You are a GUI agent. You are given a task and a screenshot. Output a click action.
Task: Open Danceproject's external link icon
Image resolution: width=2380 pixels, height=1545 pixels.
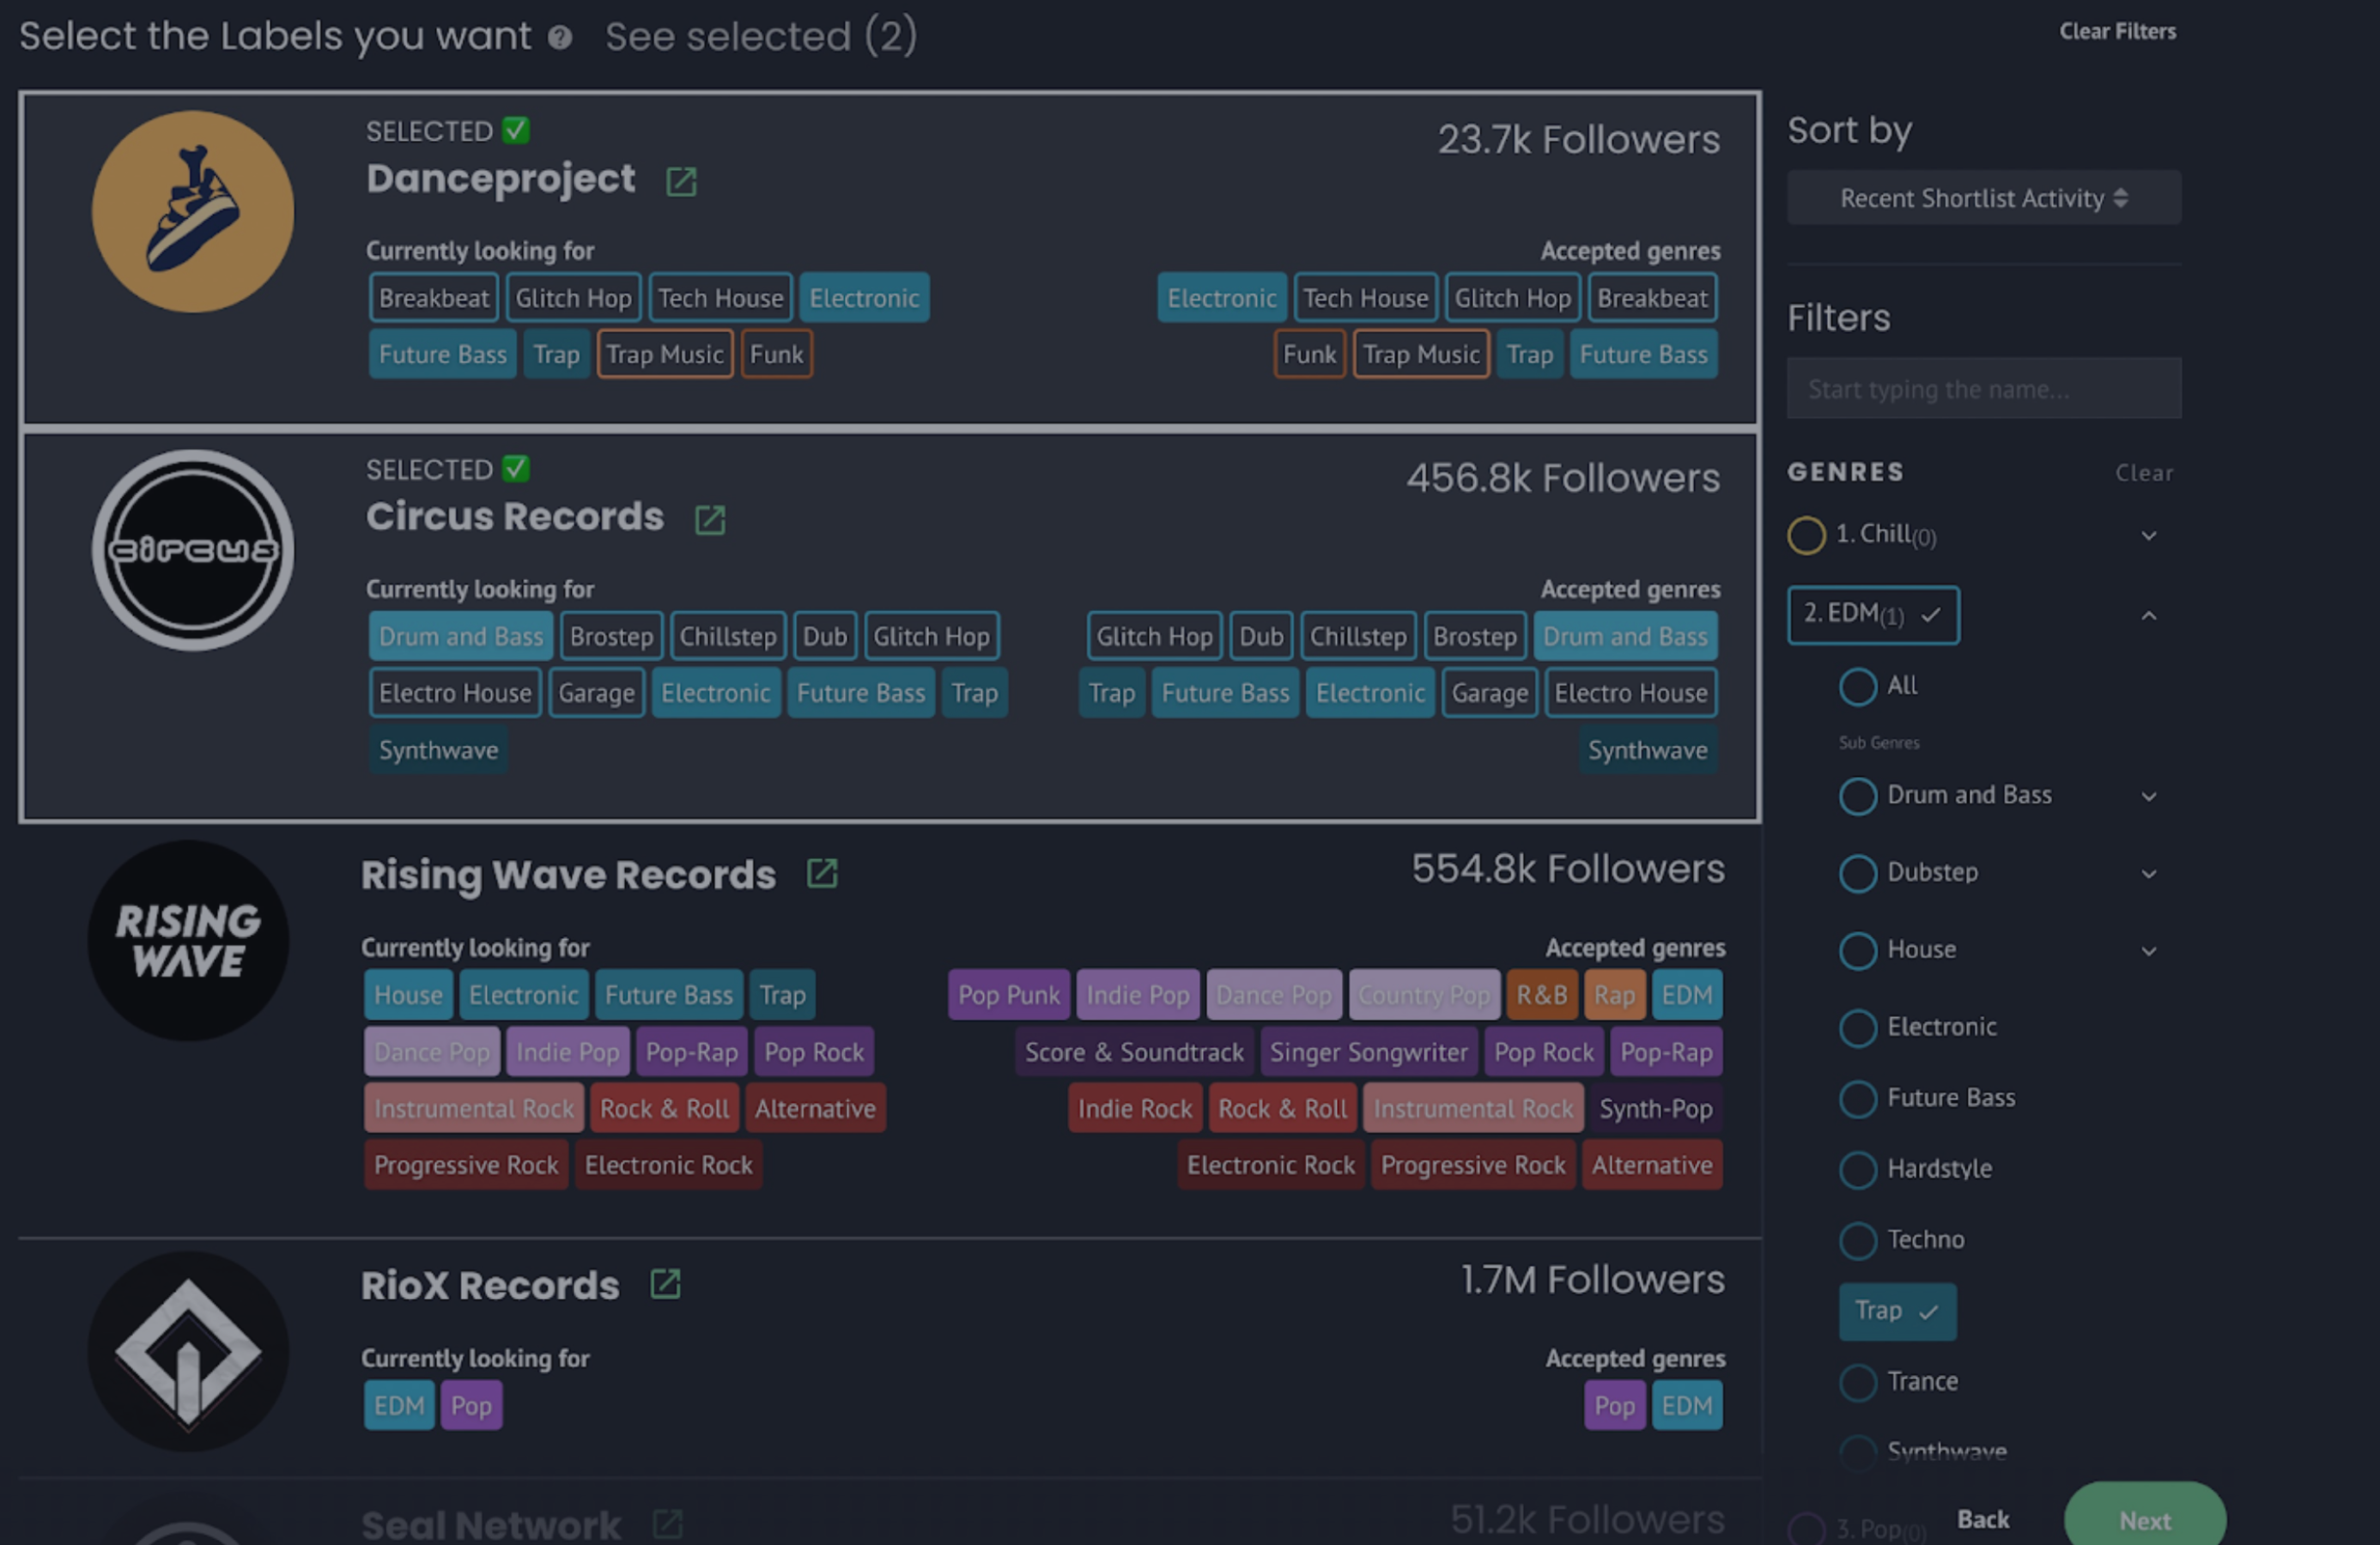pos(683,181)
